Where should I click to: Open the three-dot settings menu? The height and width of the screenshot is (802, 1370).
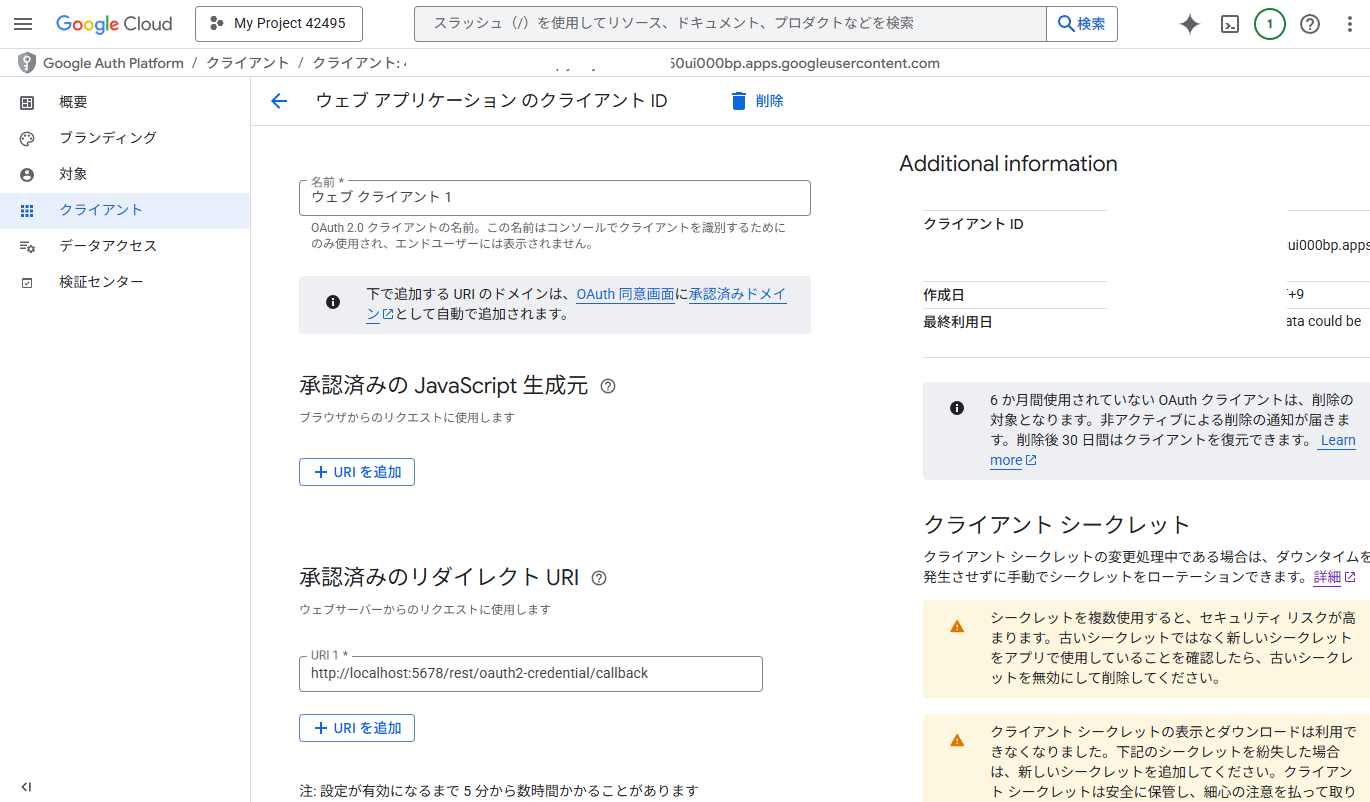click(x=1350, y=24)
